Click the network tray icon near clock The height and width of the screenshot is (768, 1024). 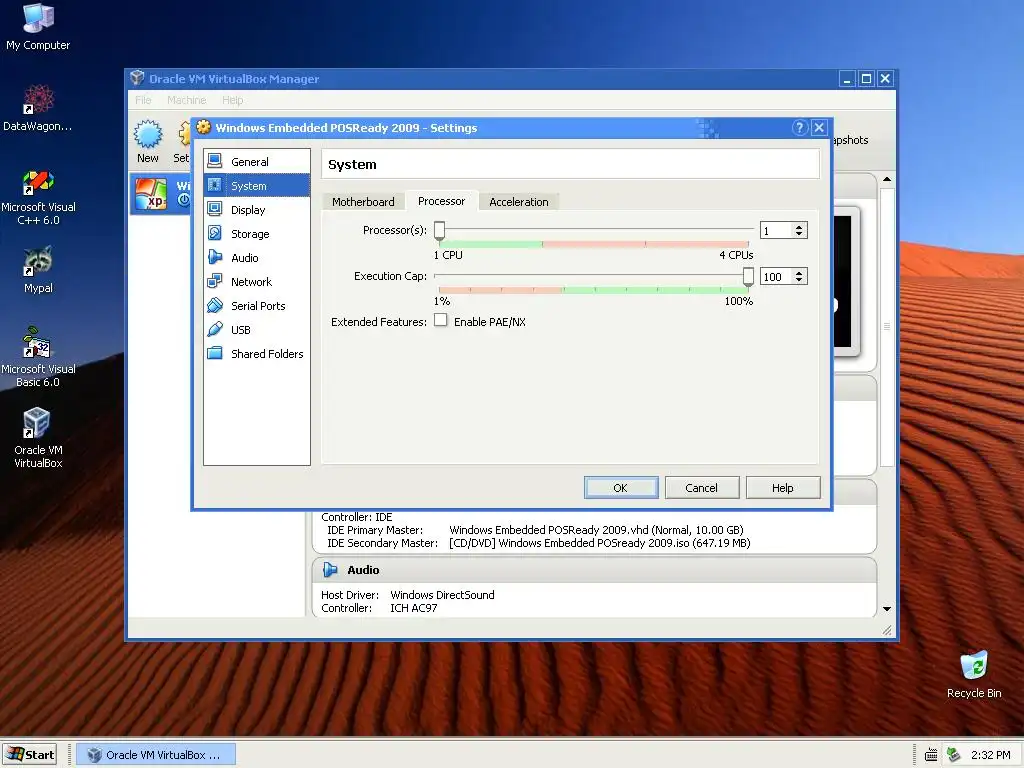[x=953, y=755]
